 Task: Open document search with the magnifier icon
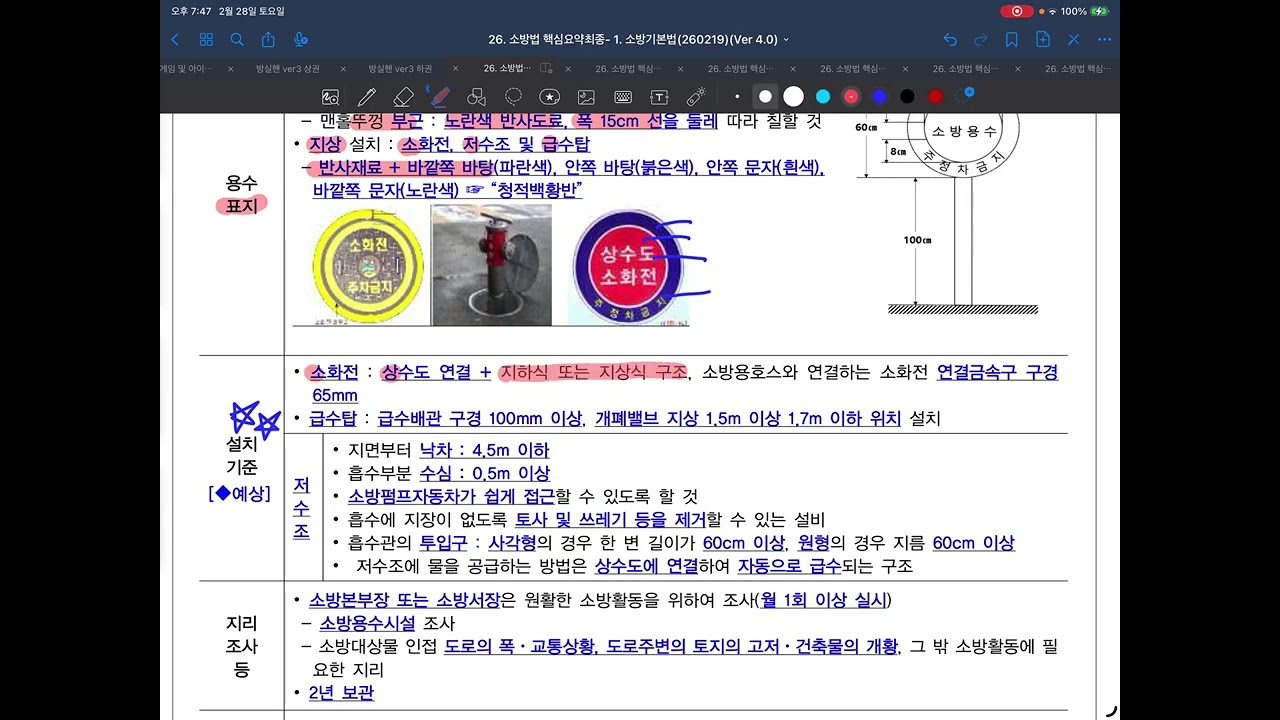point(237,40)
